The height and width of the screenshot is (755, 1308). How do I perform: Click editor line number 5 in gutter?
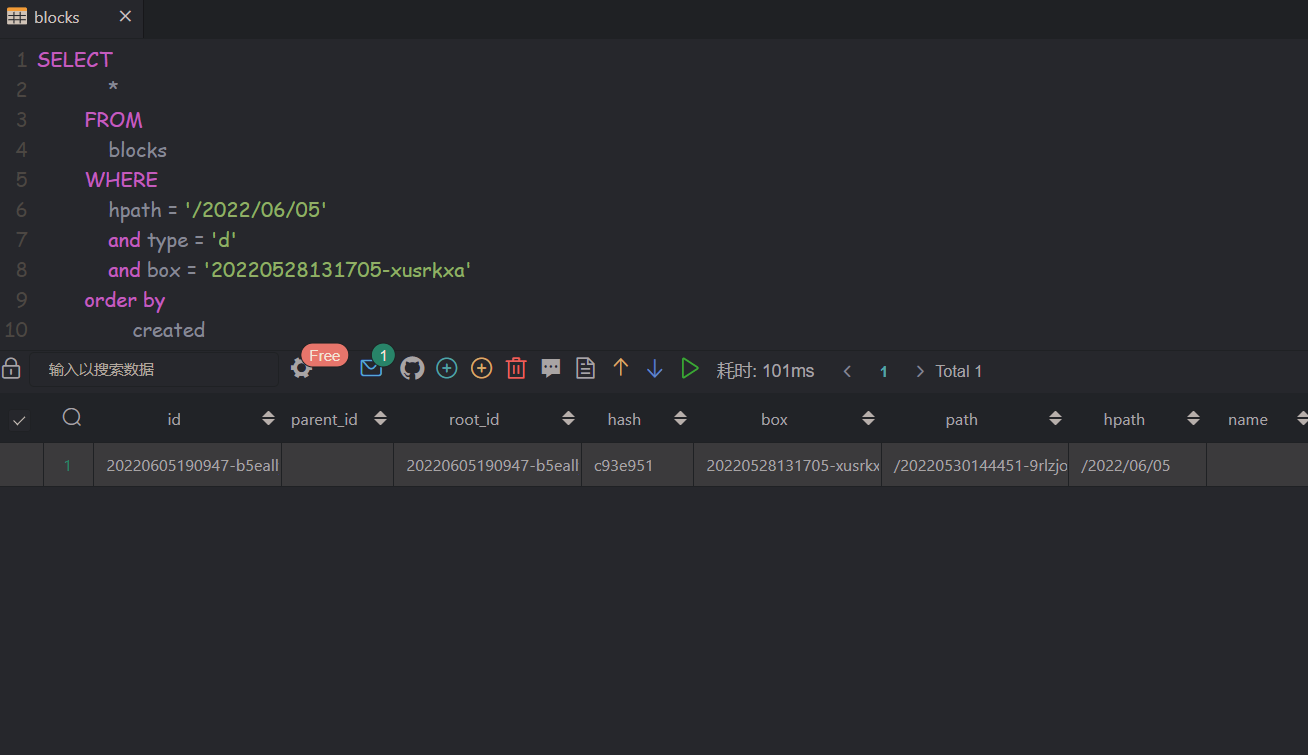pyautogui.click(x=21, y=180)
